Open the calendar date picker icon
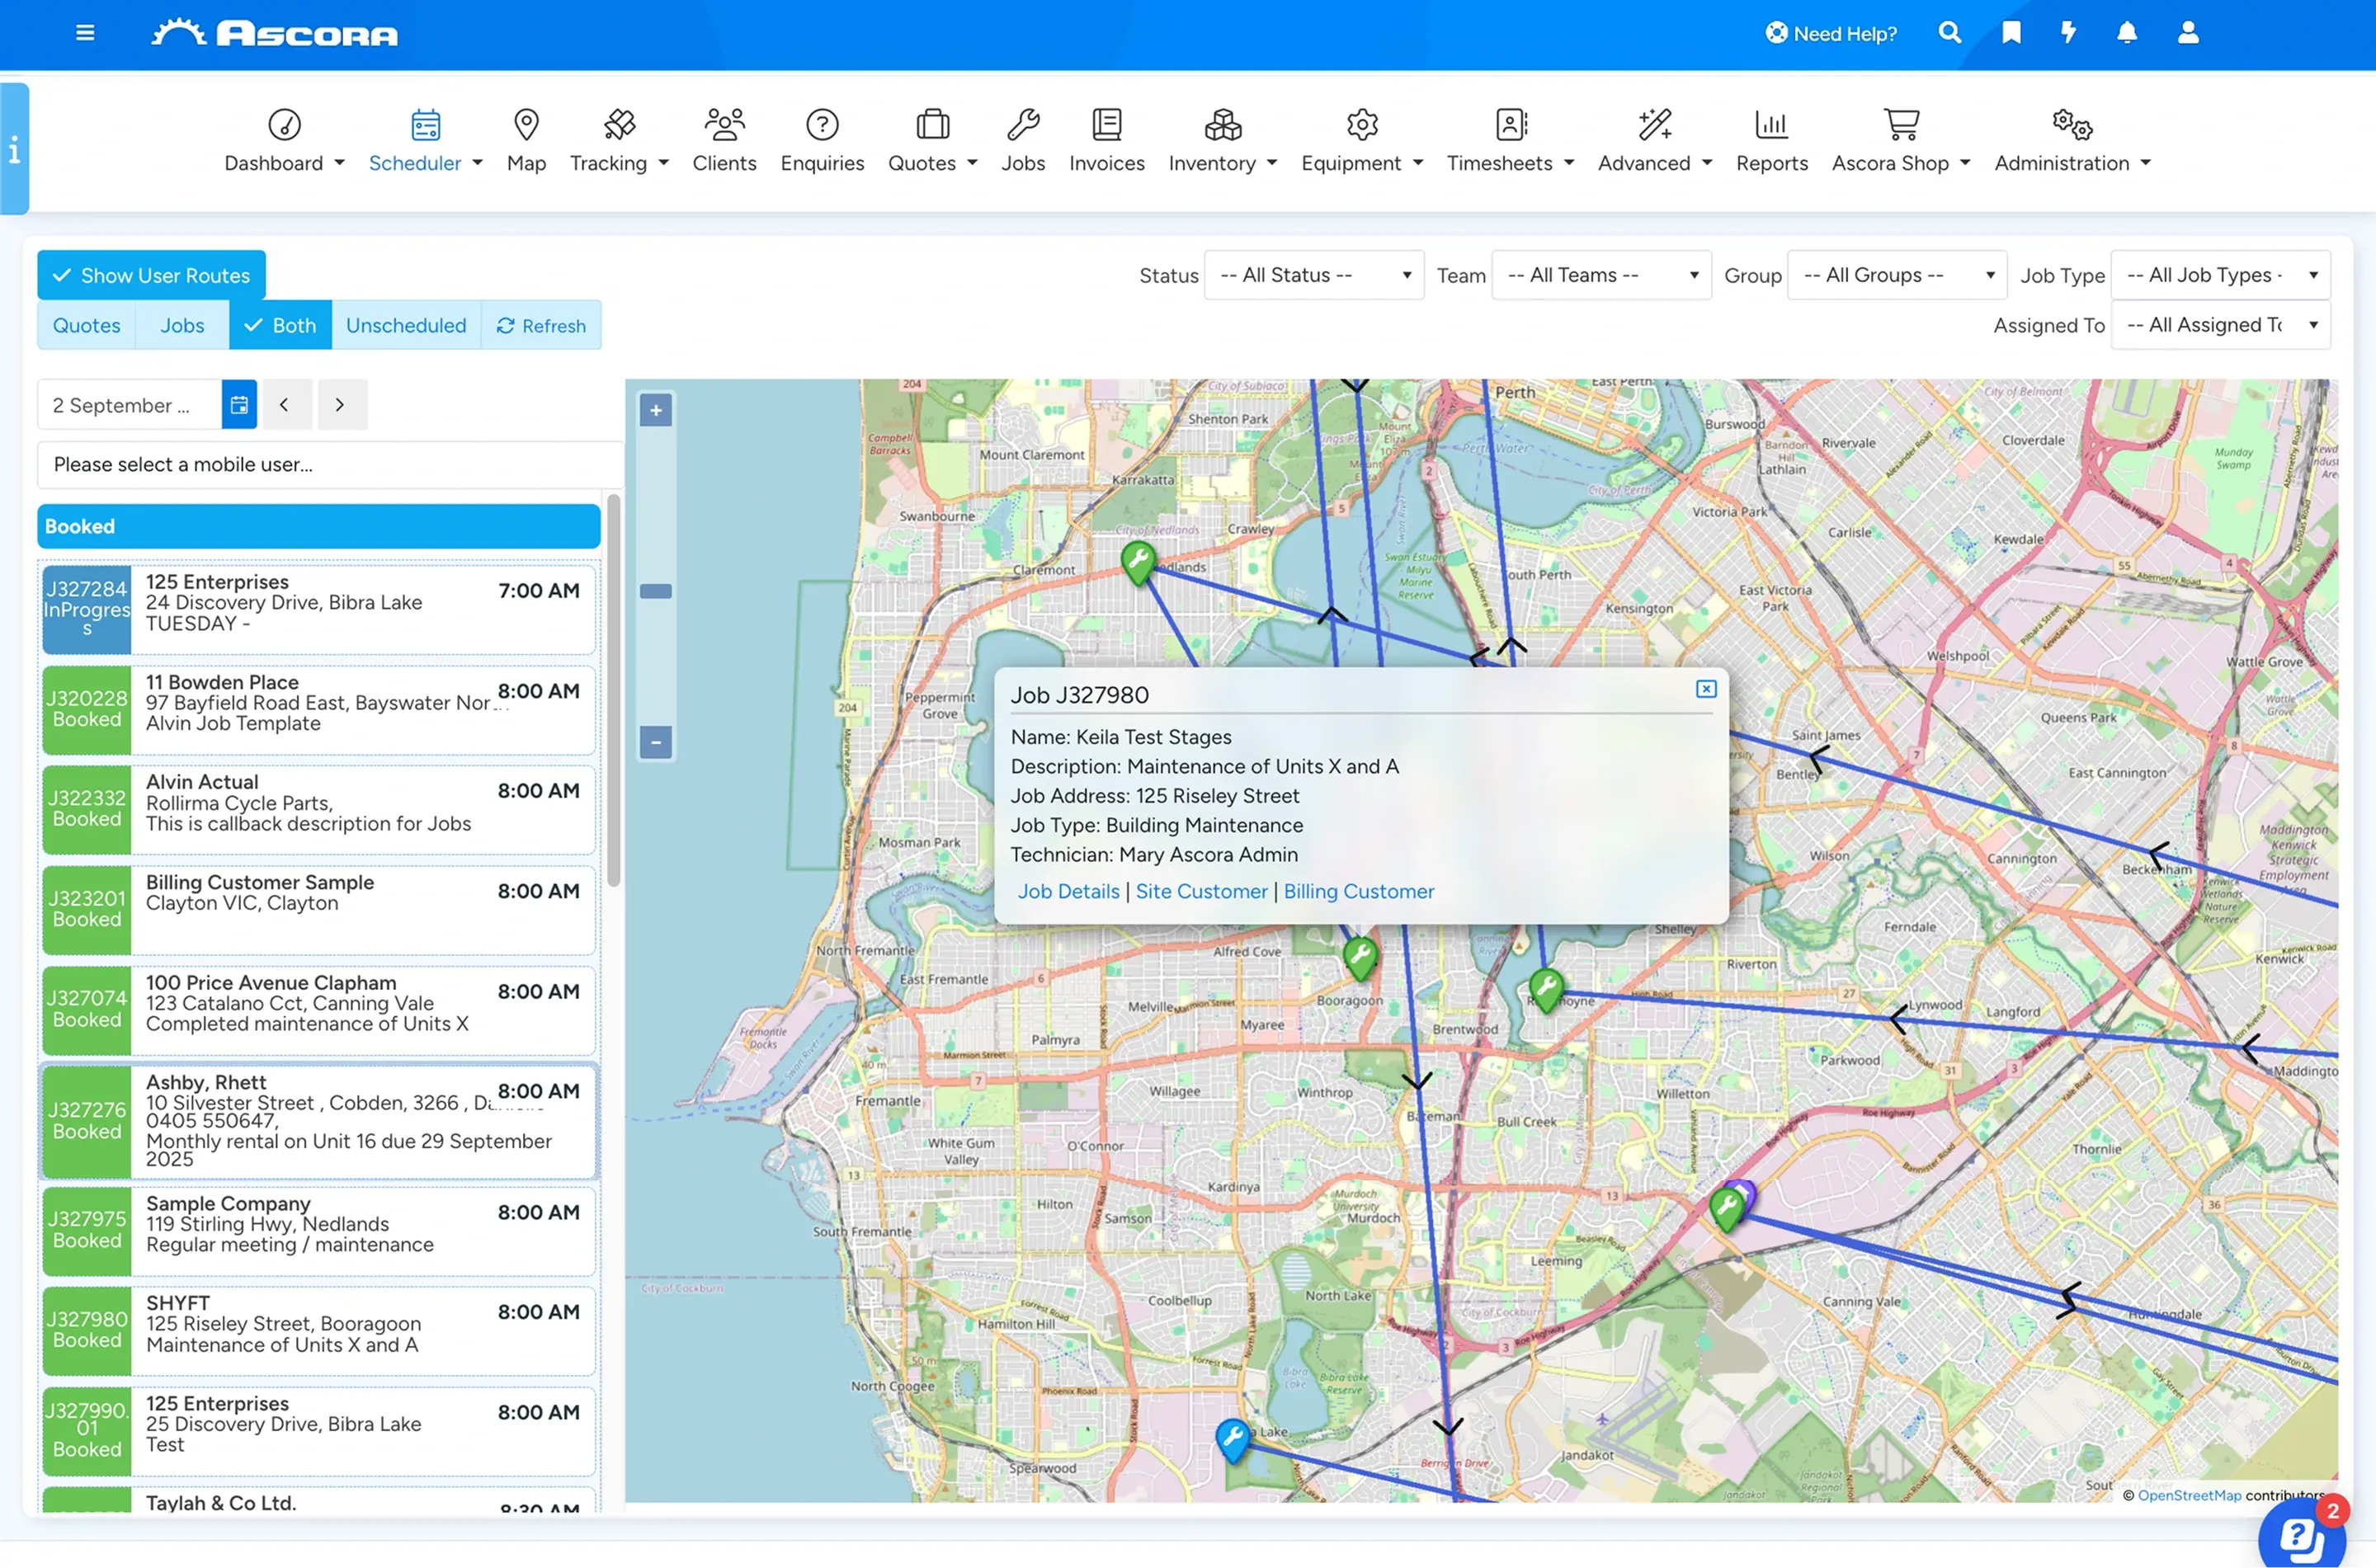The height and width of the screenshot is (1568, 2376). click(x=239, y=405)
